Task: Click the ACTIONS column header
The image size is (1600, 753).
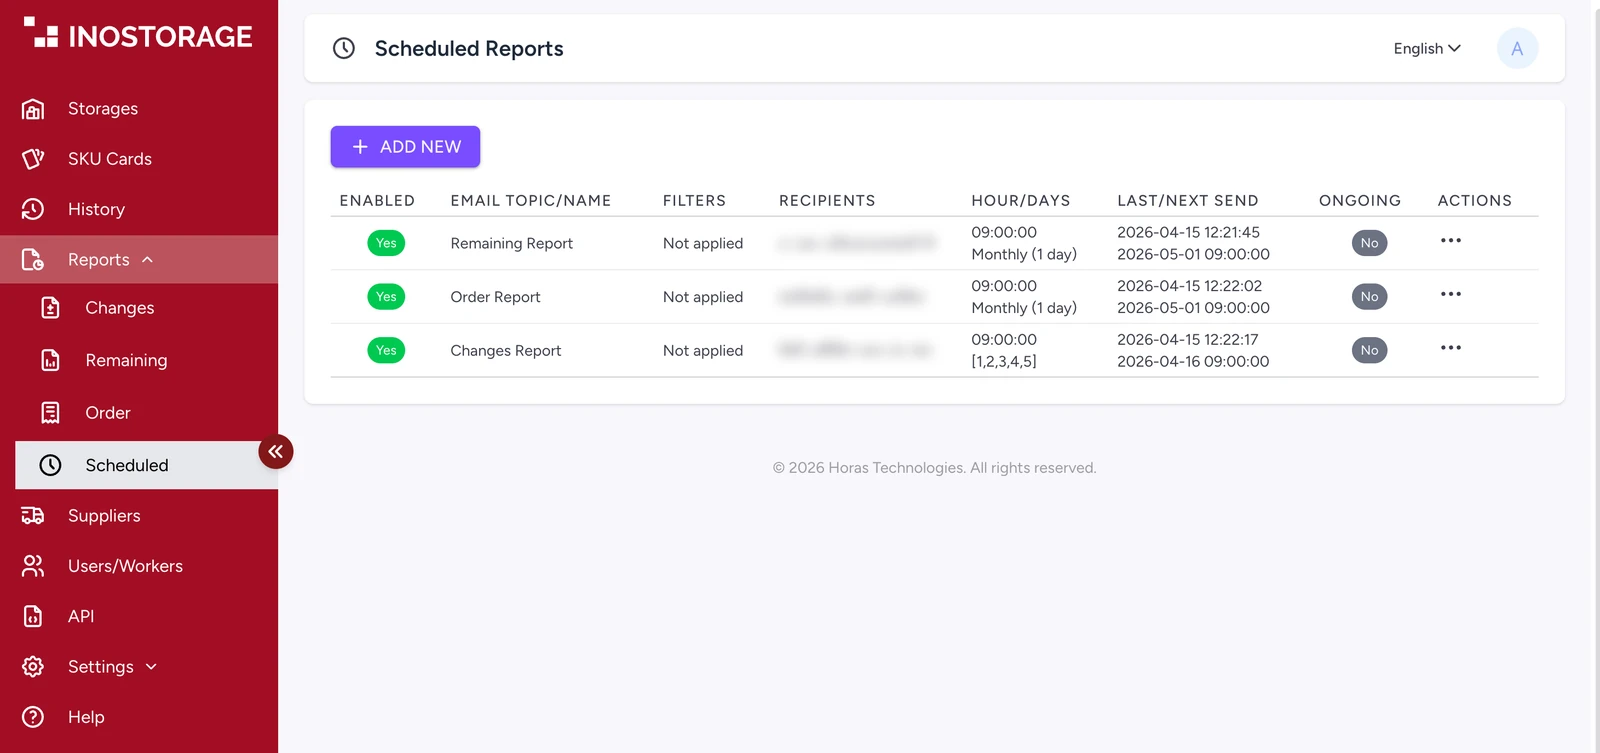Action: [1475, 200]
